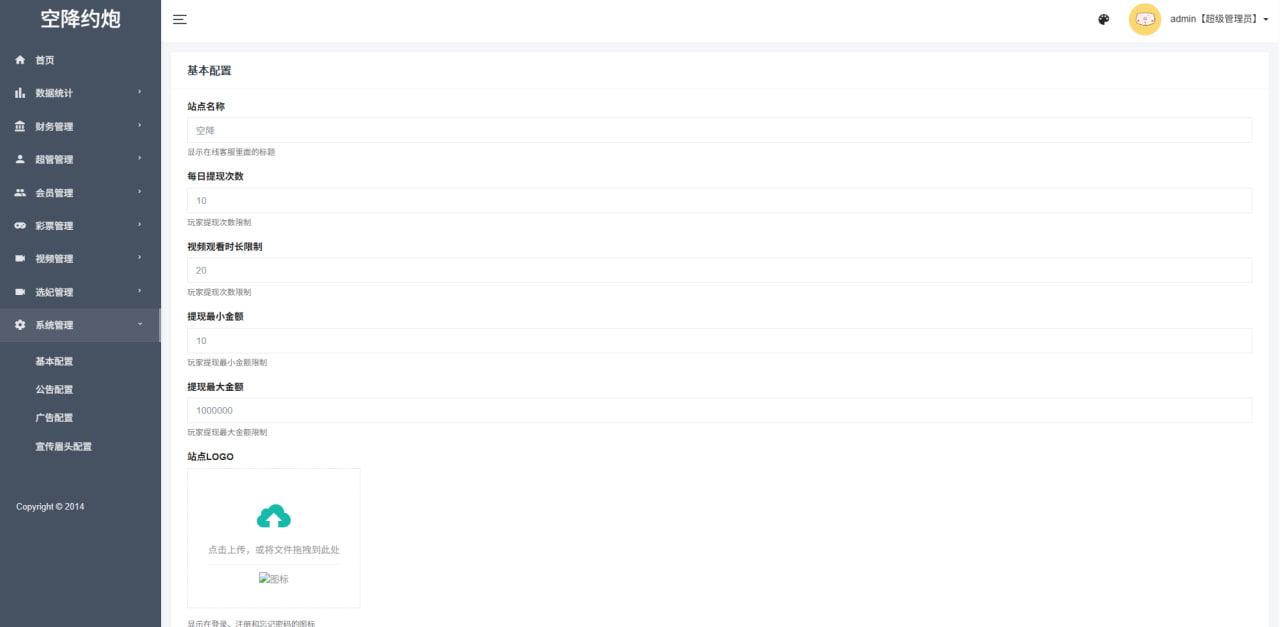The height and width of the screenshot is (627, 1280).
Task: Open the 公告配置 submenu item
Action: pos(54,390)
